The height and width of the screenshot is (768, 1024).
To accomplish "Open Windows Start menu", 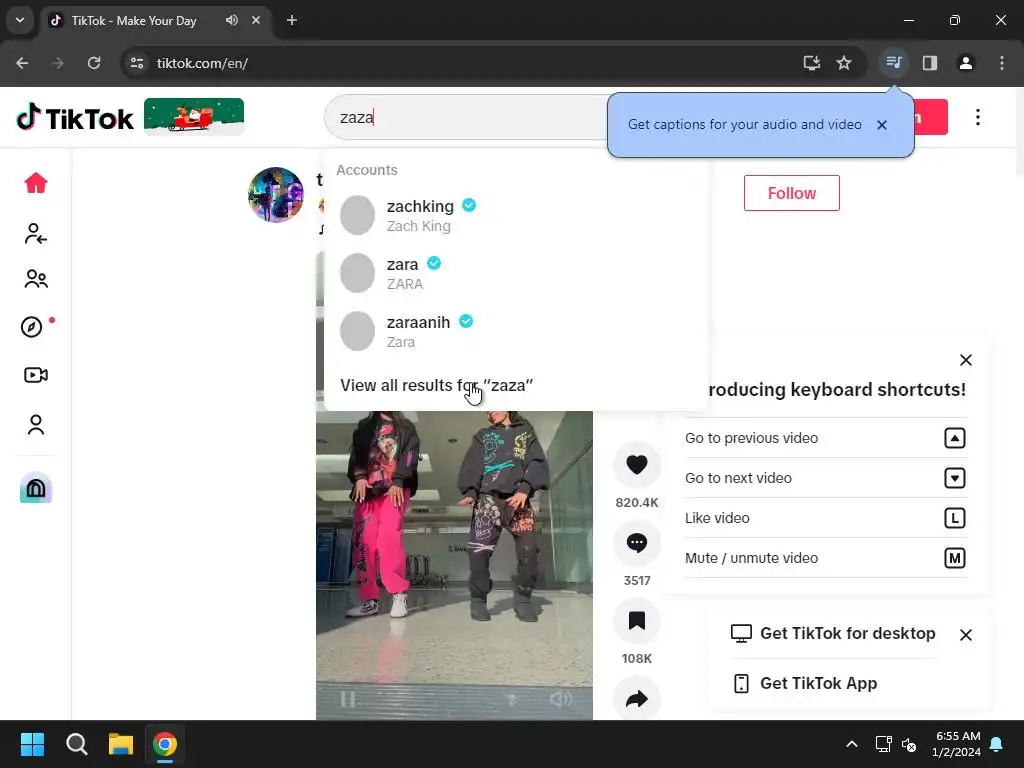I will 32,744.
